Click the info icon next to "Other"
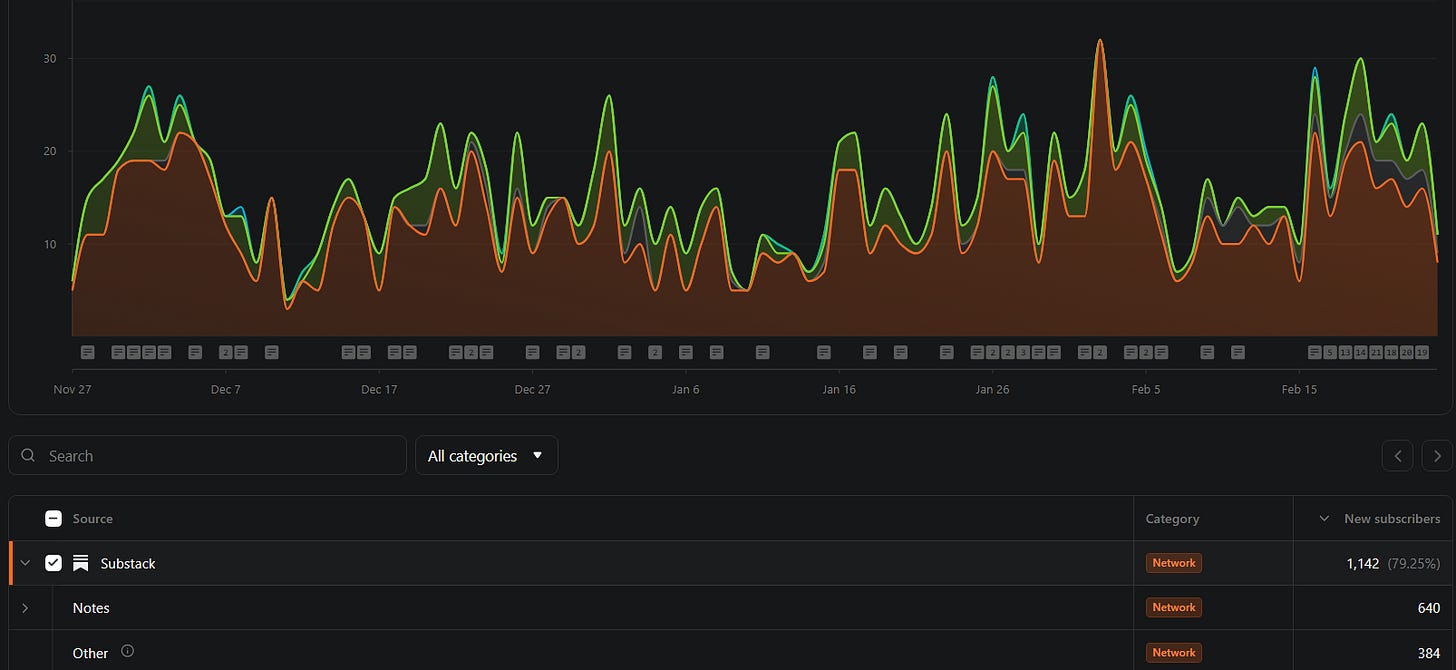Viewport: 1456px width, 670px height. (128, 650)
